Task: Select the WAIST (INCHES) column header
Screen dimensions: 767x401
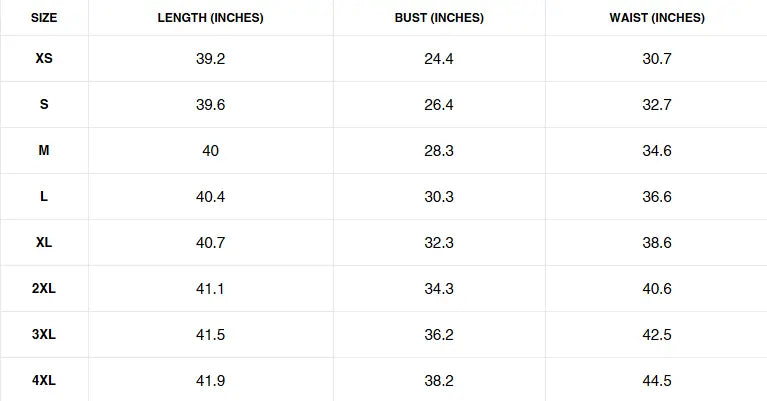Action: pyautogui.click(x=657, y=18)
